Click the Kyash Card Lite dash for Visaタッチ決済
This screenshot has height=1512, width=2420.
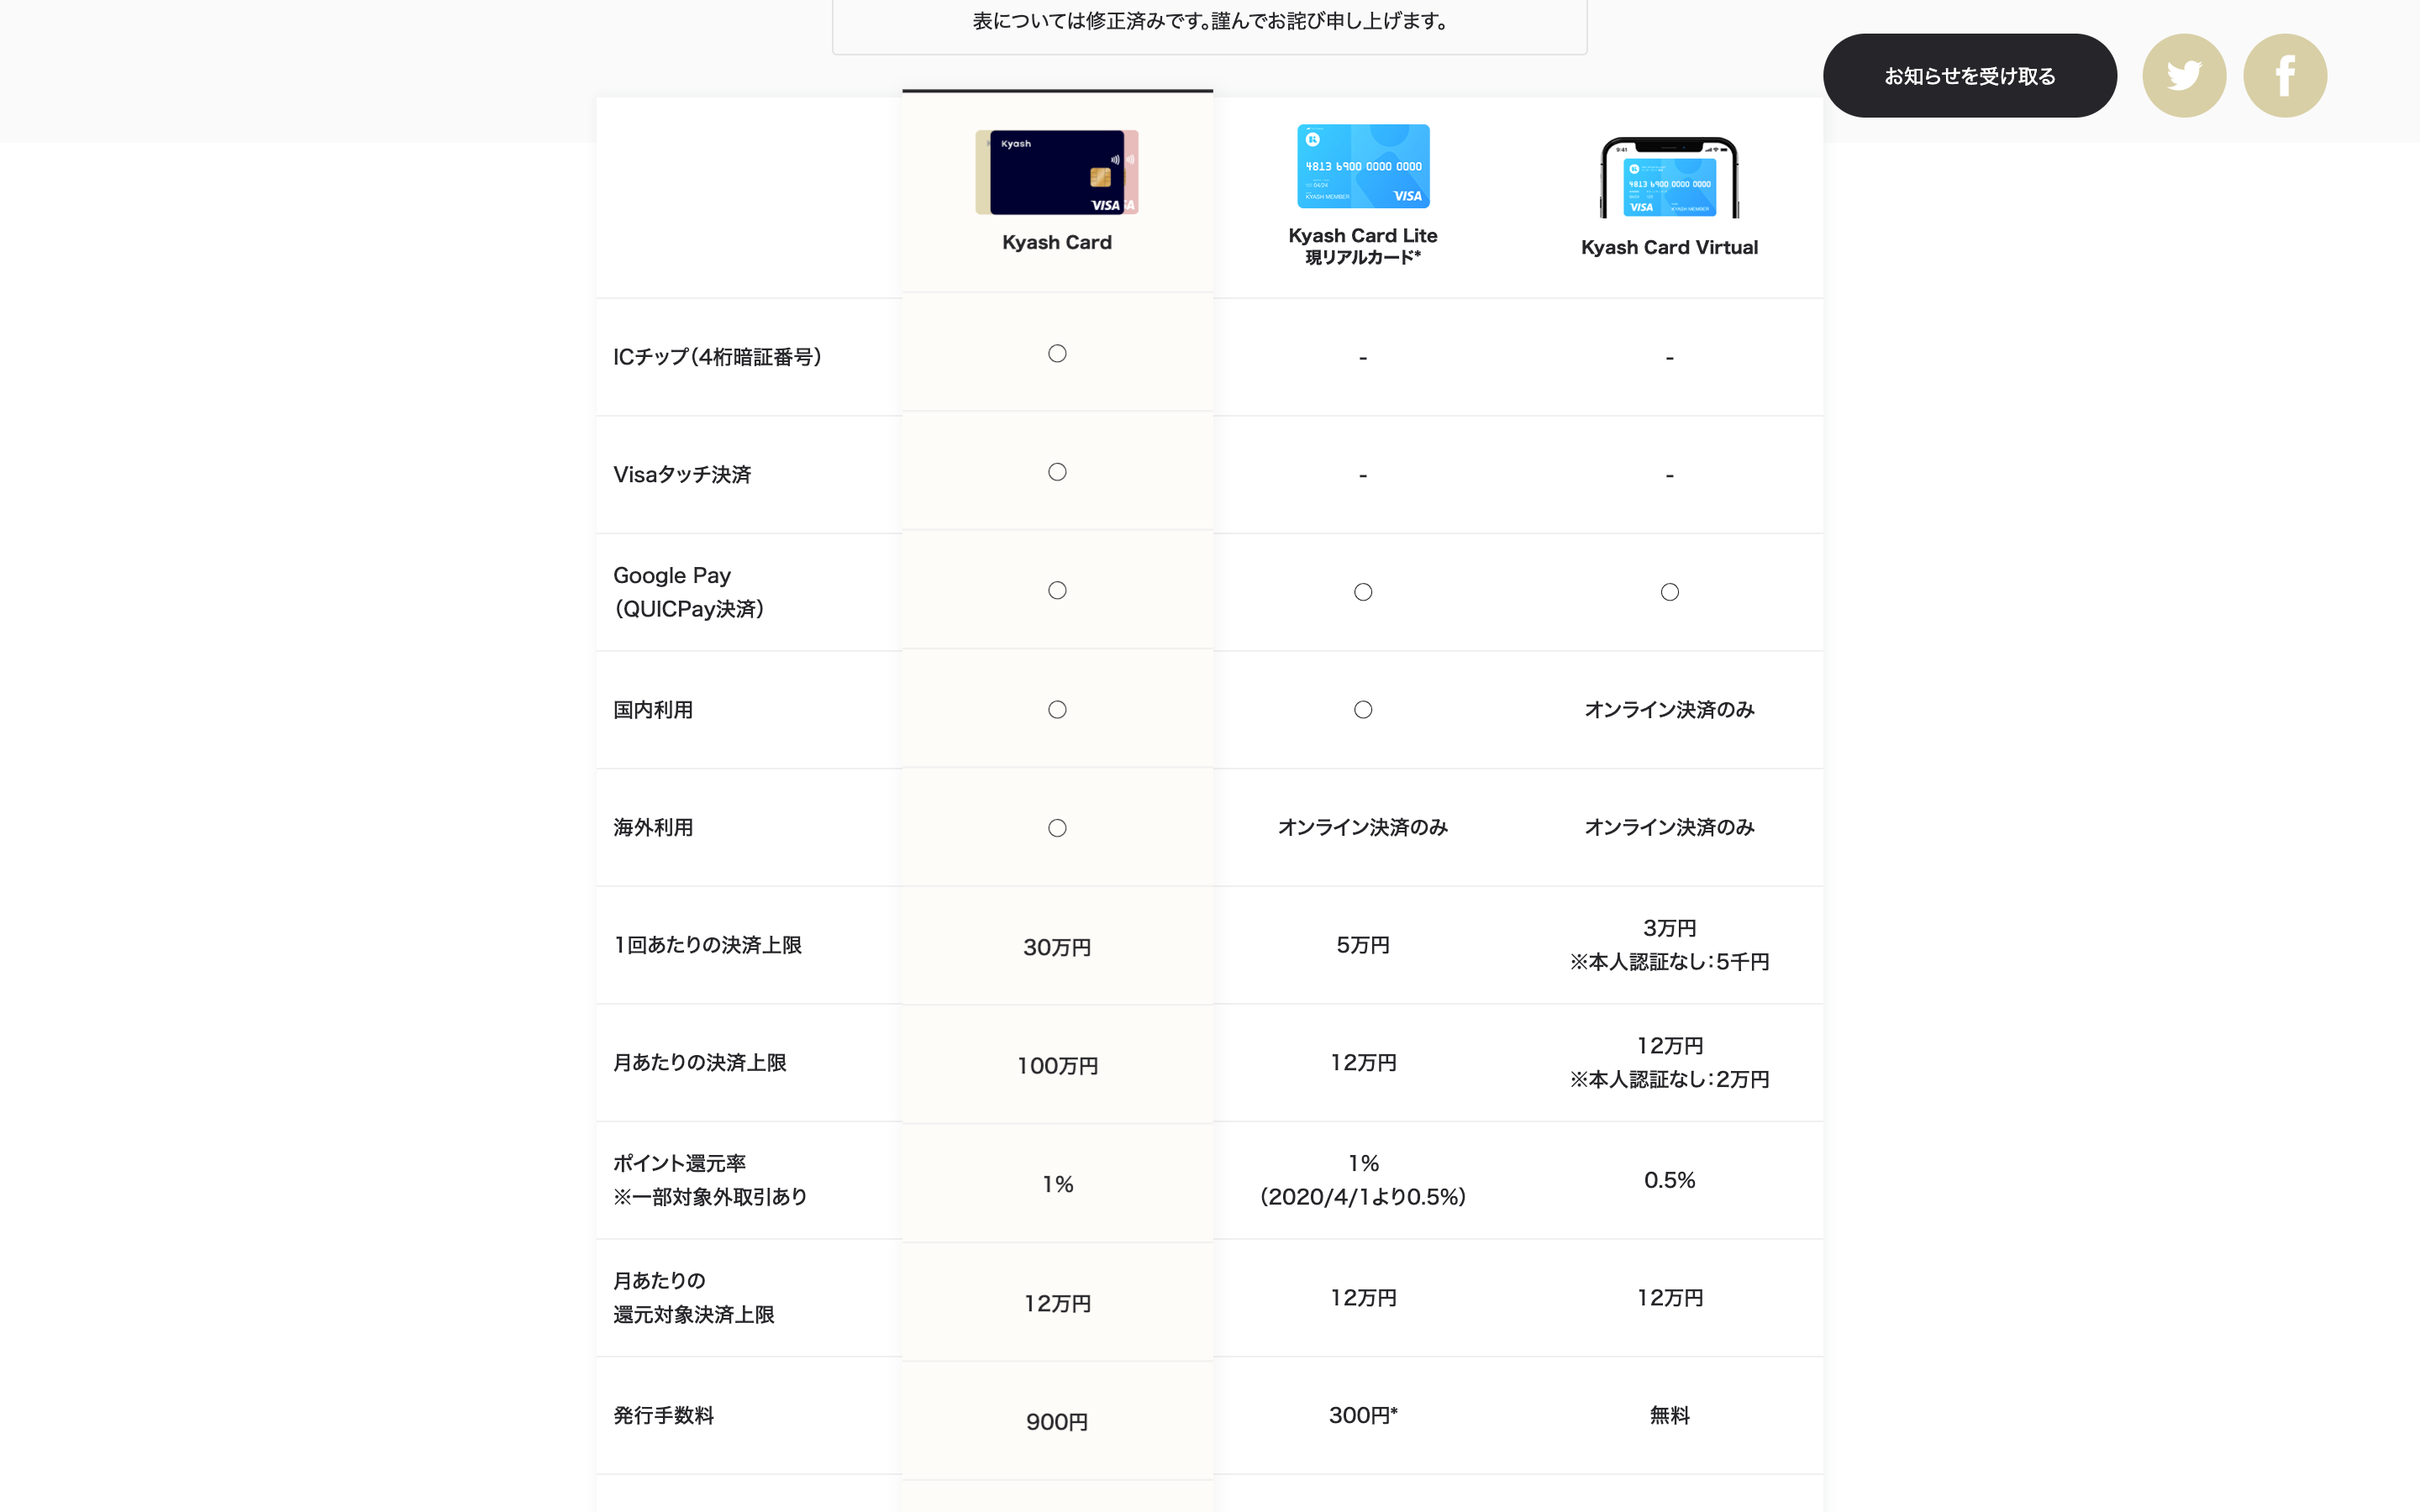[x=1363, y=476]
